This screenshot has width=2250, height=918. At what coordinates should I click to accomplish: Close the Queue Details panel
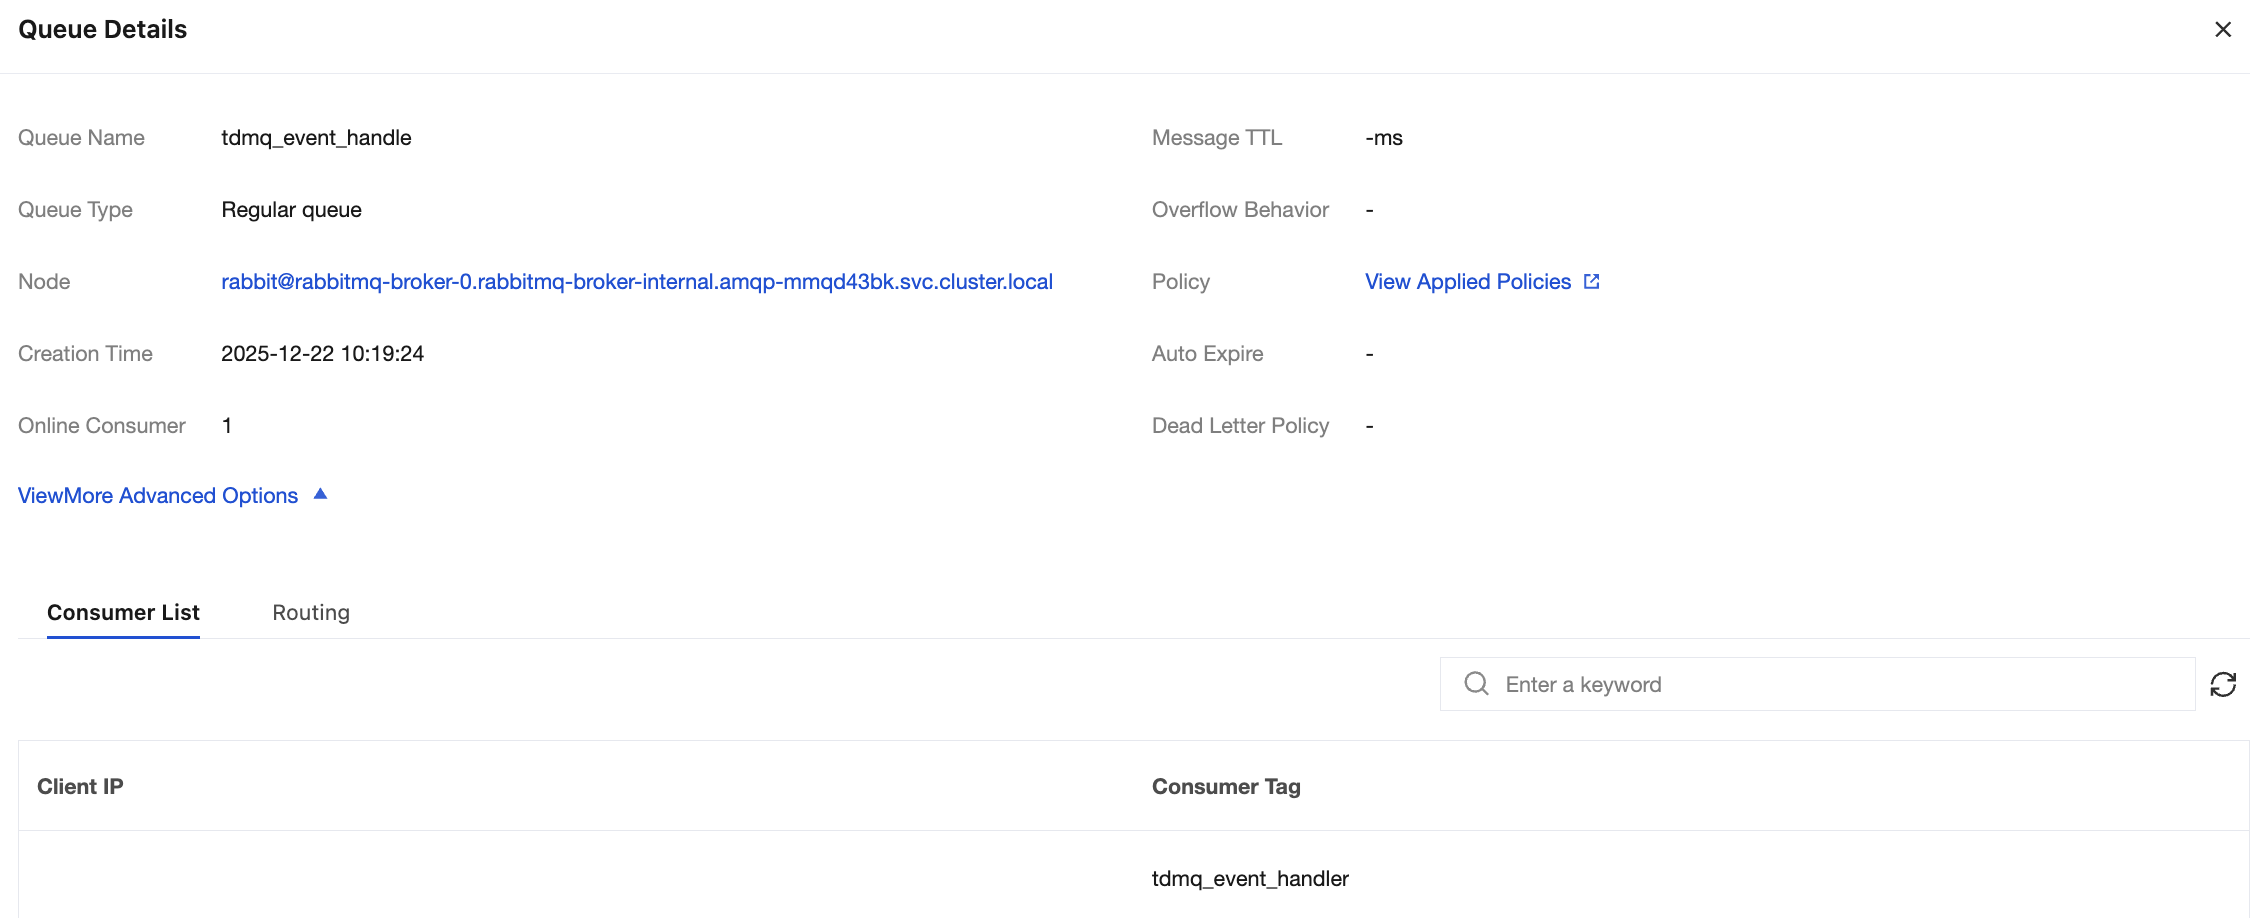pos(2222,30)
